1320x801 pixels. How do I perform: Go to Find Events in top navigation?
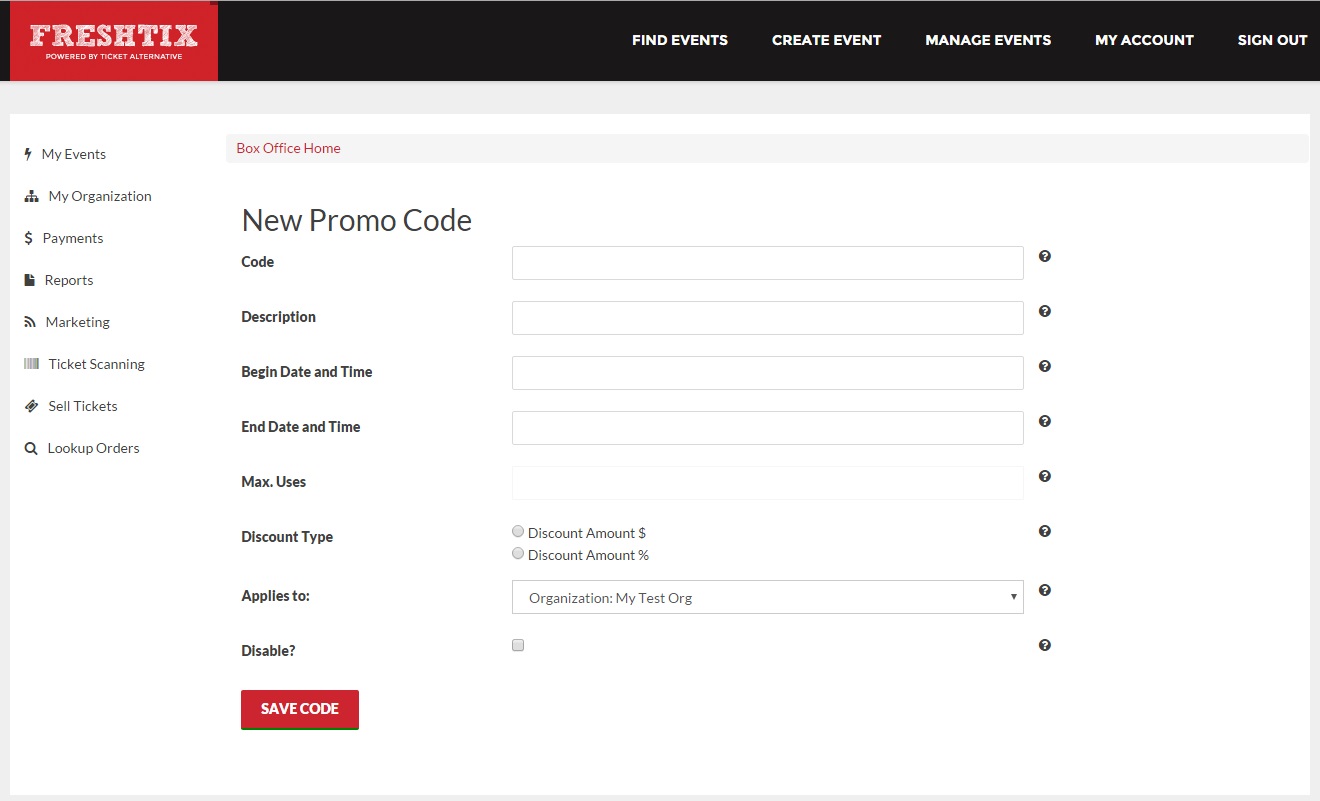pyautogui.click(x=680, y=40)
